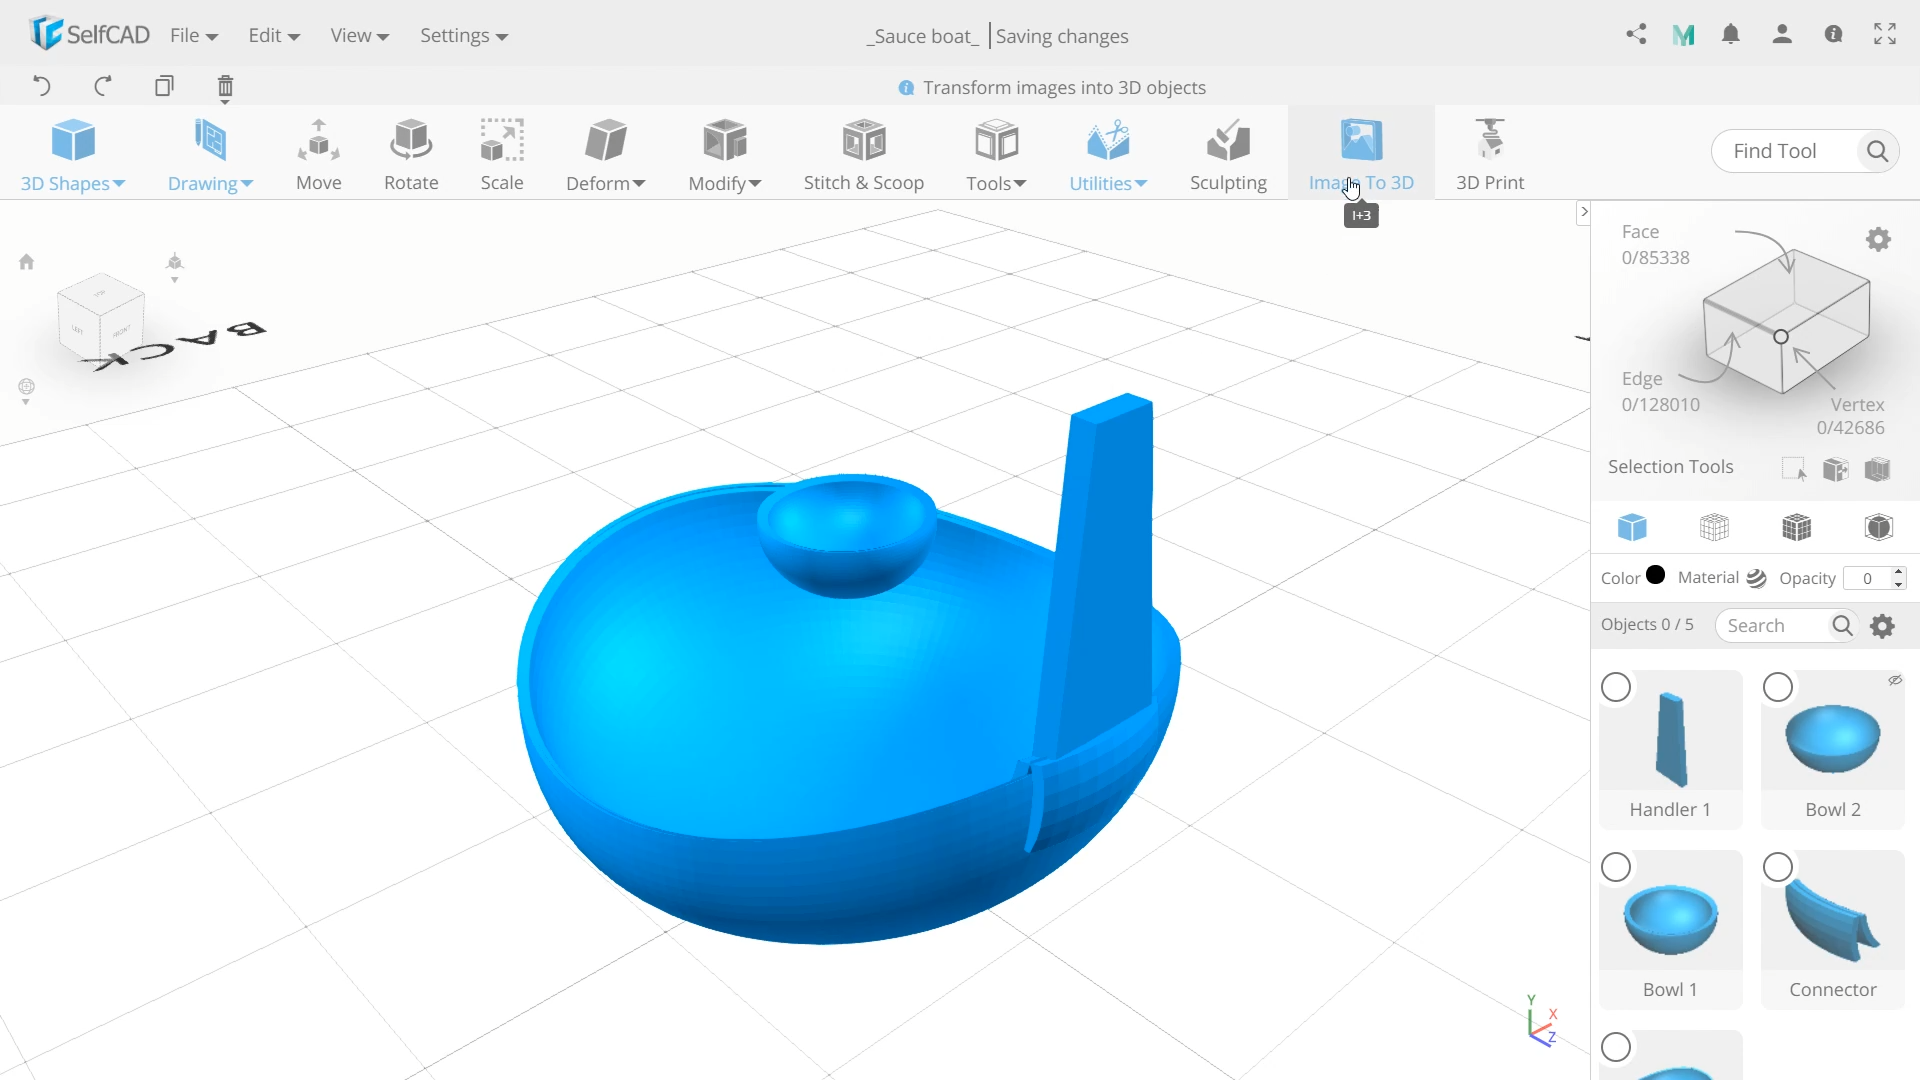Open notifications bell

[x=1731, y=35]
